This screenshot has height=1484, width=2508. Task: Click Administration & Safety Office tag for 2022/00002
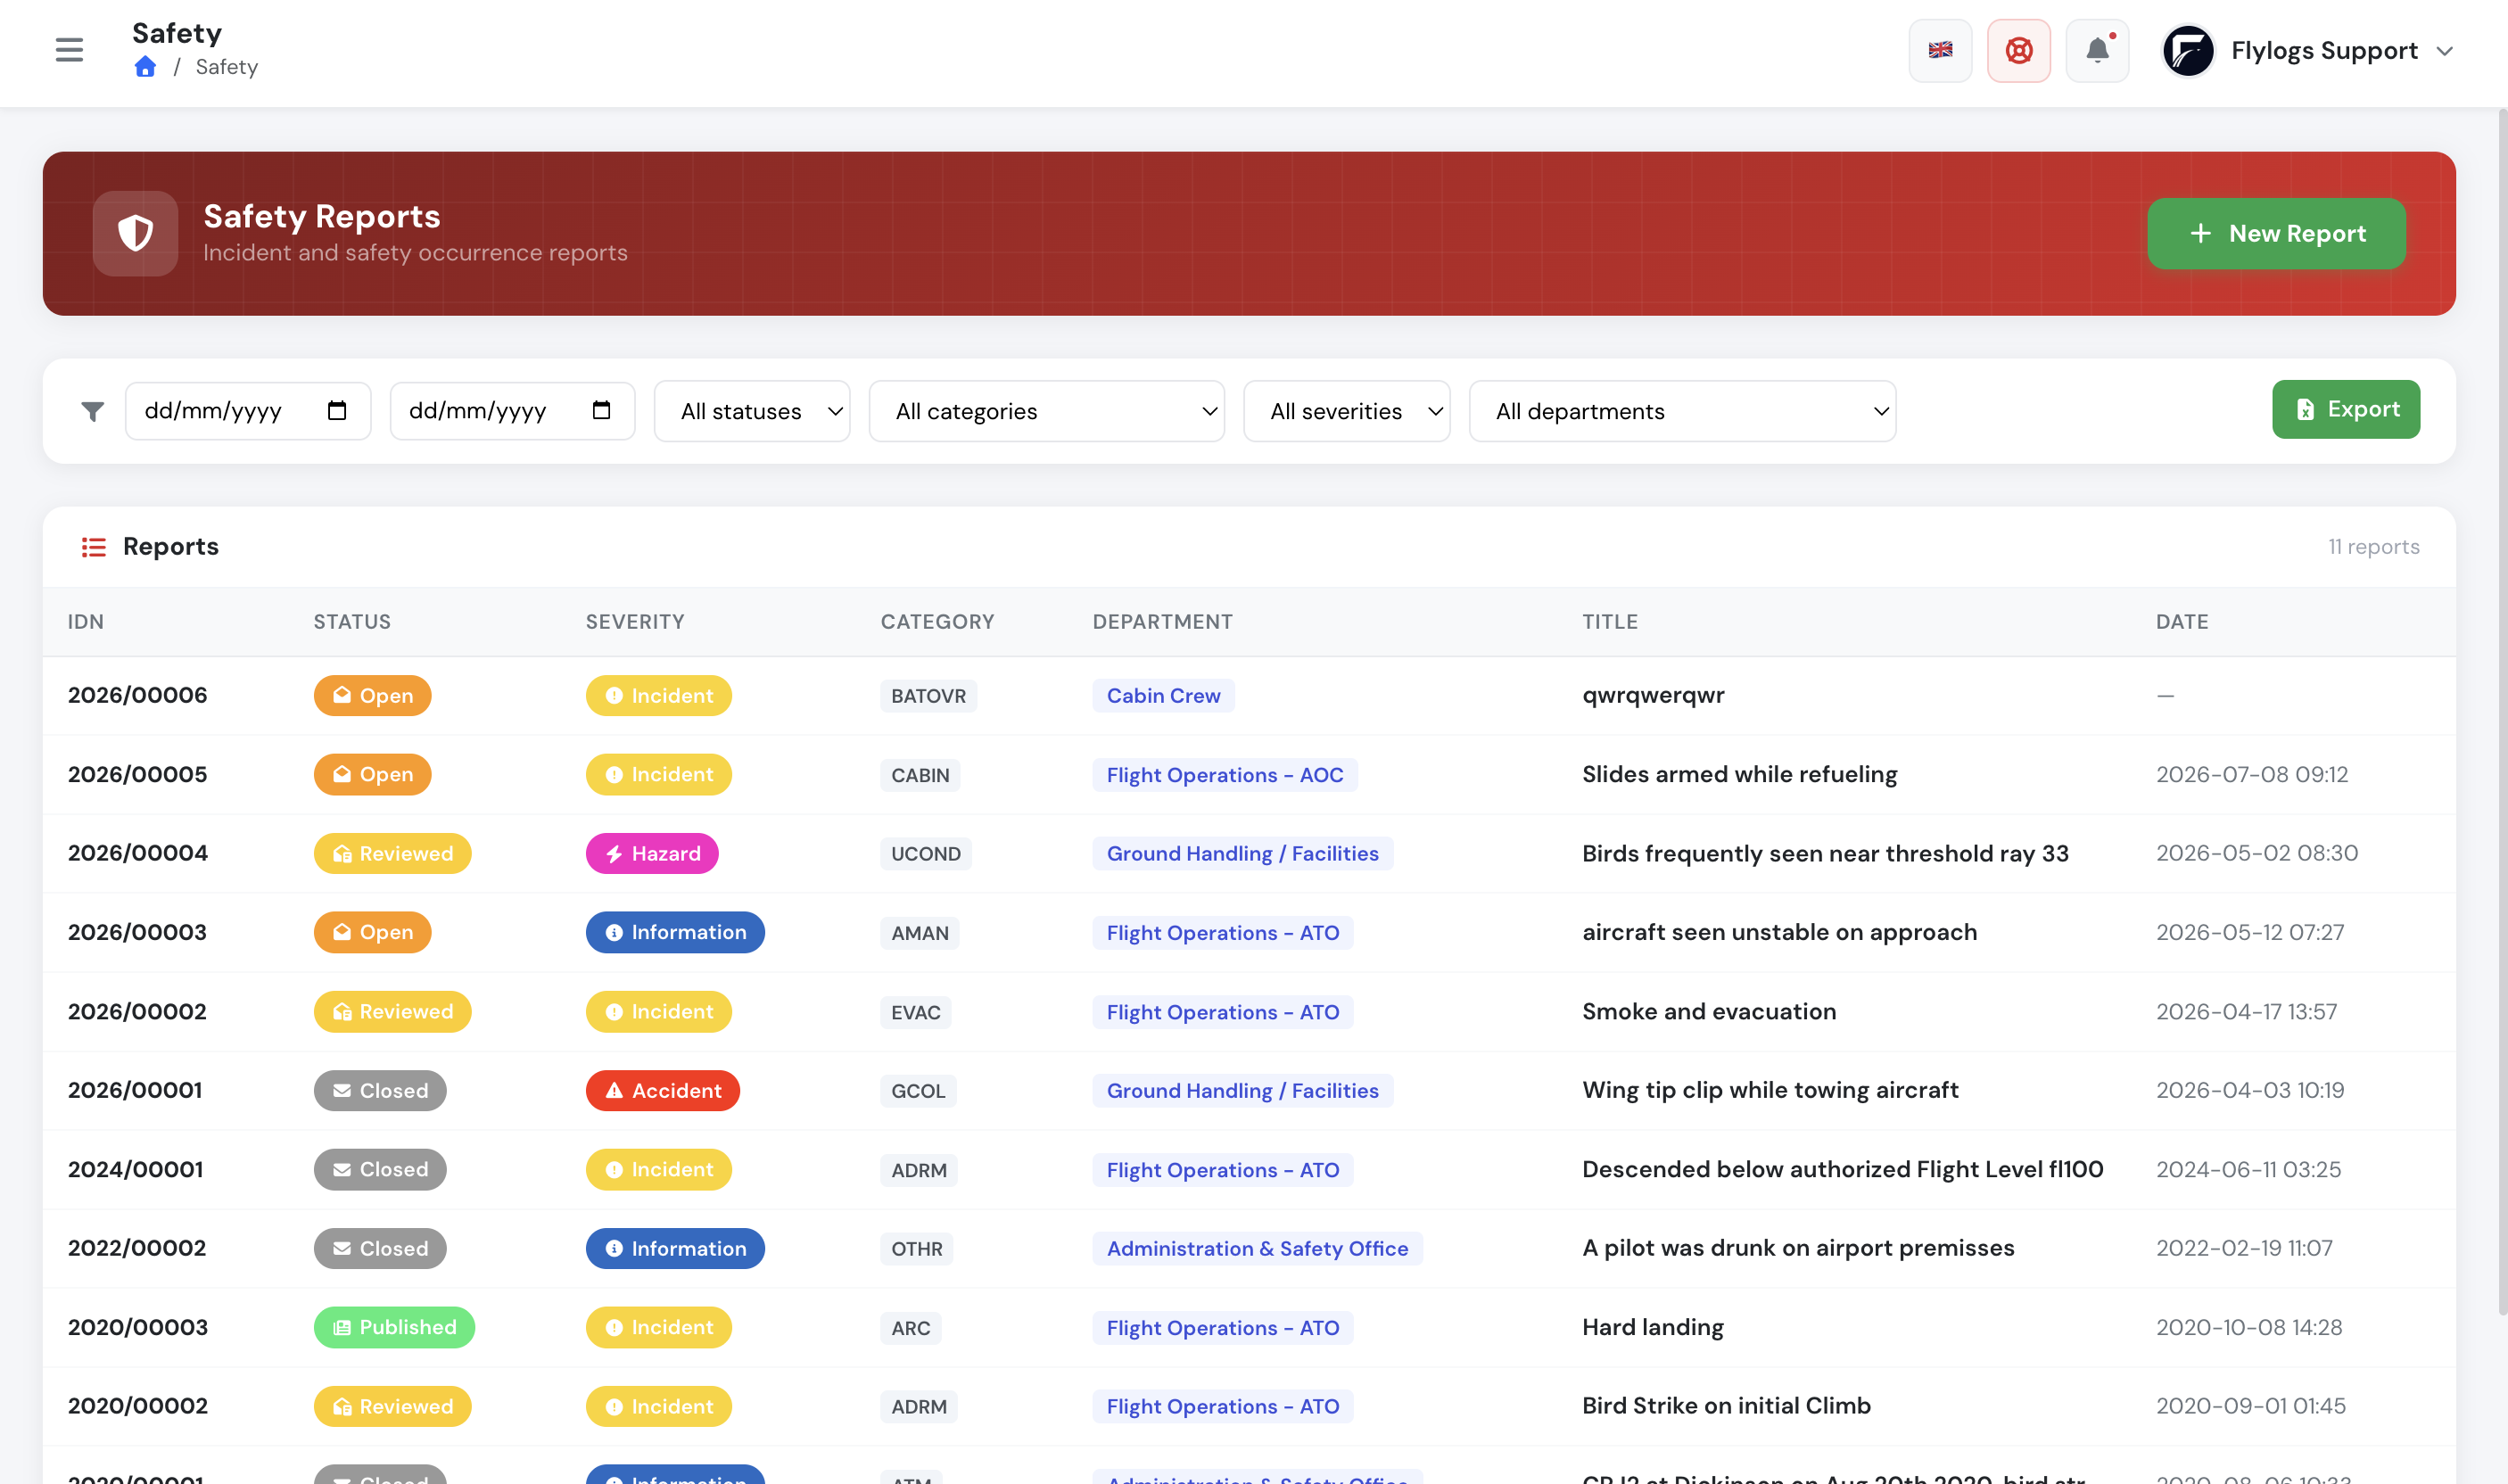[1257, 1248]
